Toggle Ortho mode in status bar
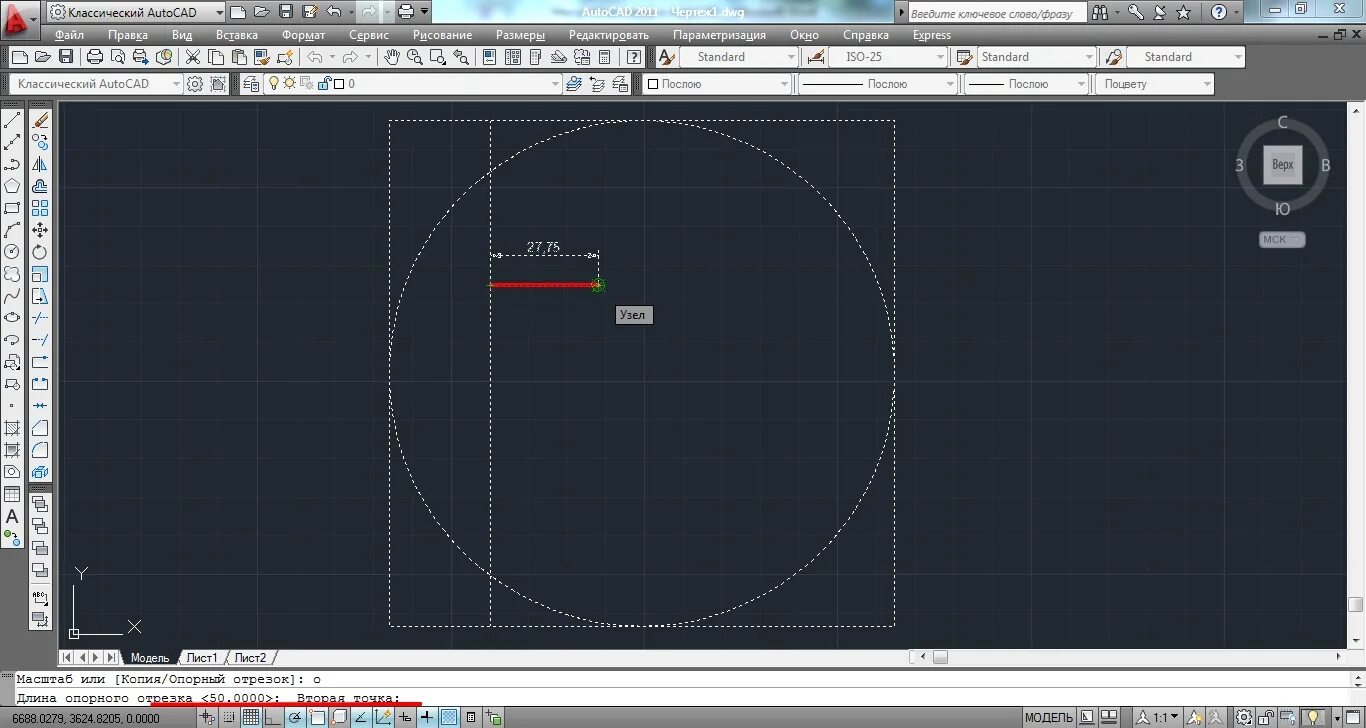Viewport: 1366px width, 728px height. tap(272, 717)
